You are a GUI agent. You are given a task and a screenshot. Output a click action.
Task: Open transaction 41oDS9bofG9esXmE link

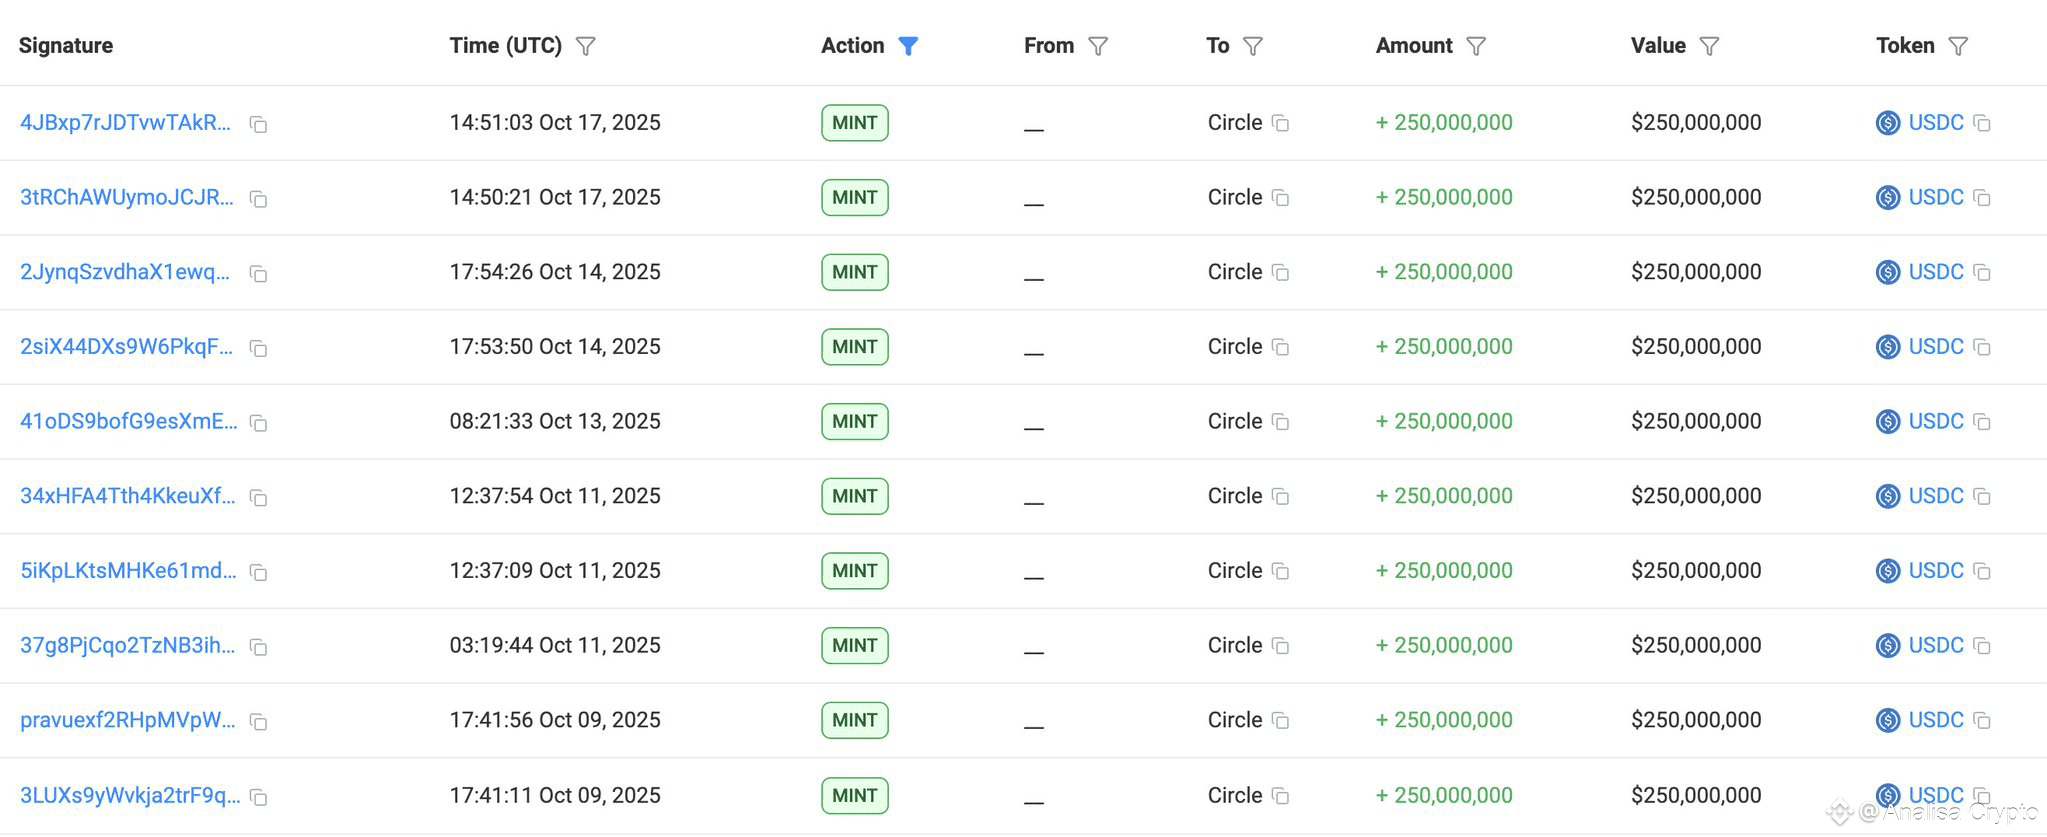[x=129, y=421]
